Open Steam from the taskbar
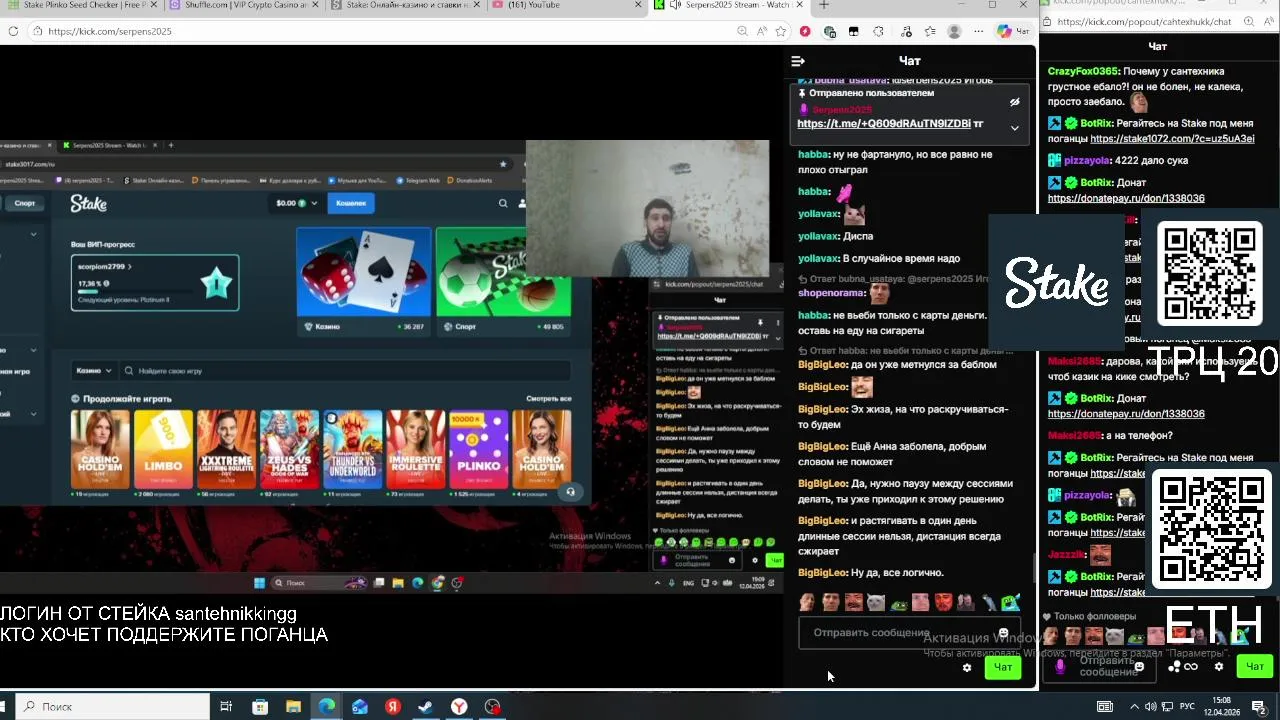 425,706
